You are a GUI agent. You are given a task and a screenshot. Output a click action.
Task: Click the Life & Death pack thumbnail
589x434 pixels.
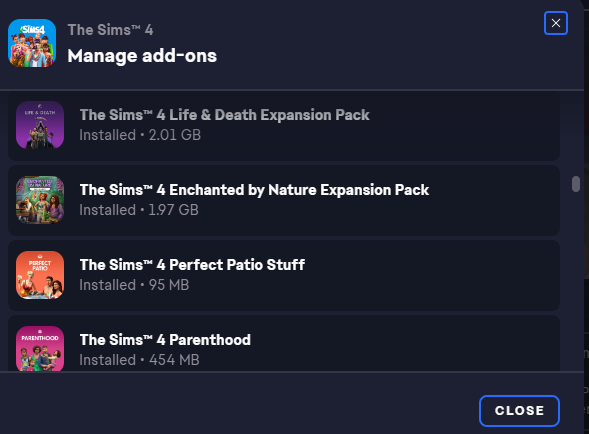[x=40, y=125]
